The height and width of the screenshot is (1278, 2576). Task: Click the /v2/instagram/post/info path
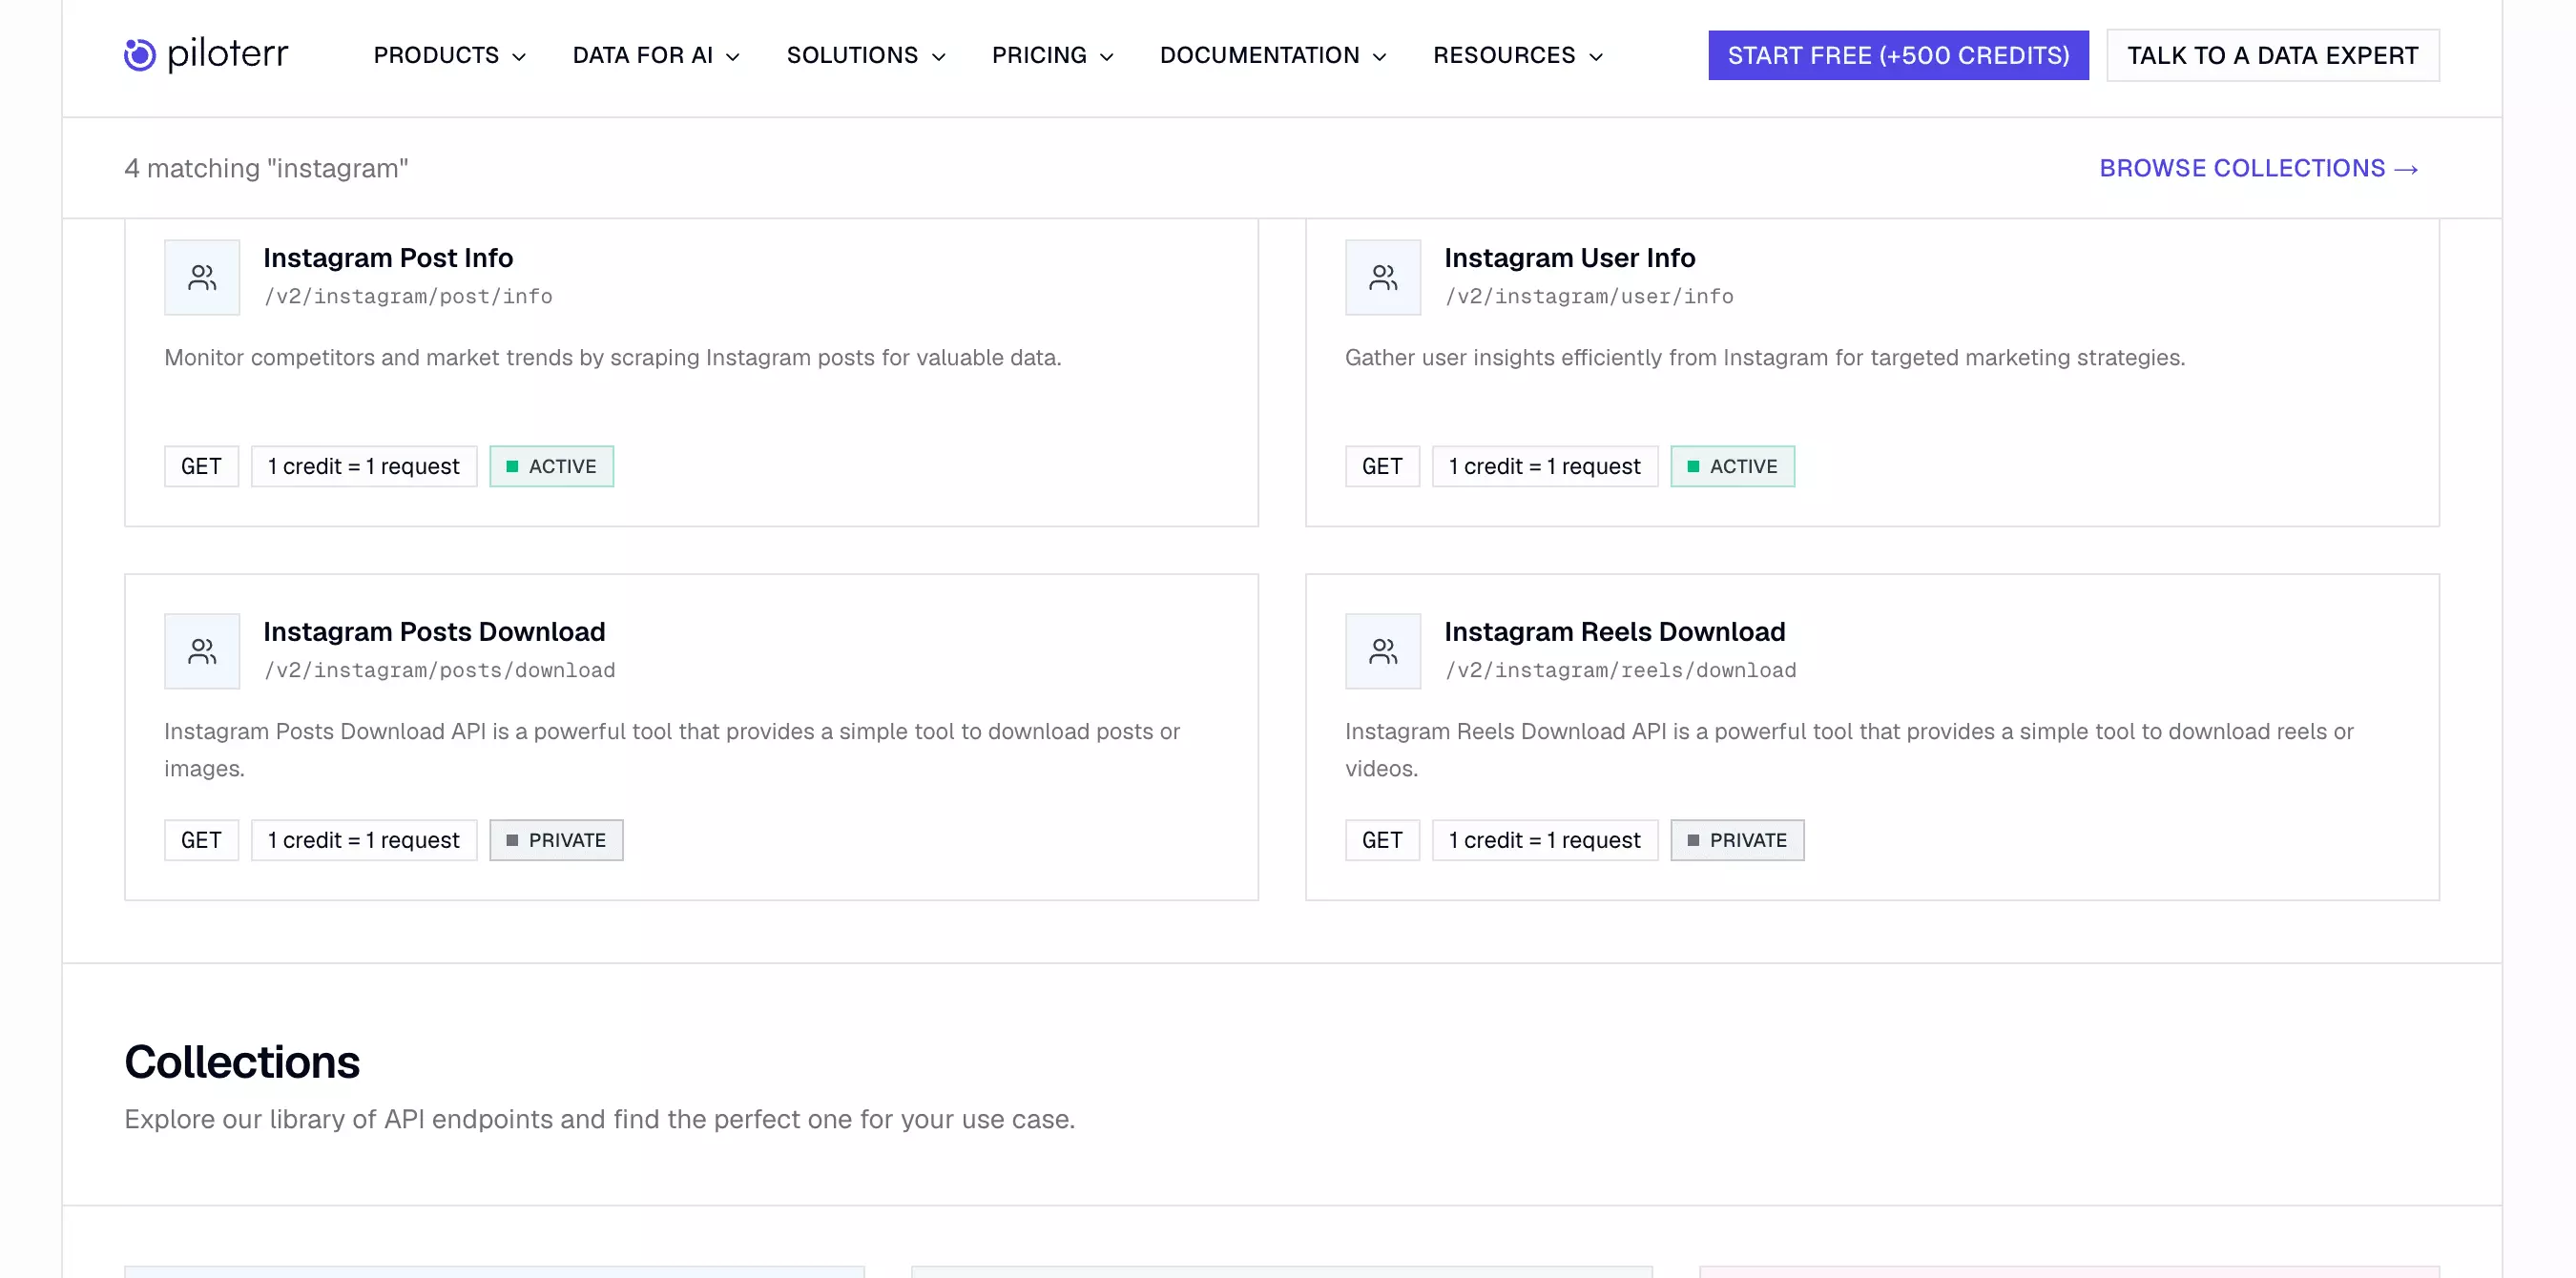point(408,297)
